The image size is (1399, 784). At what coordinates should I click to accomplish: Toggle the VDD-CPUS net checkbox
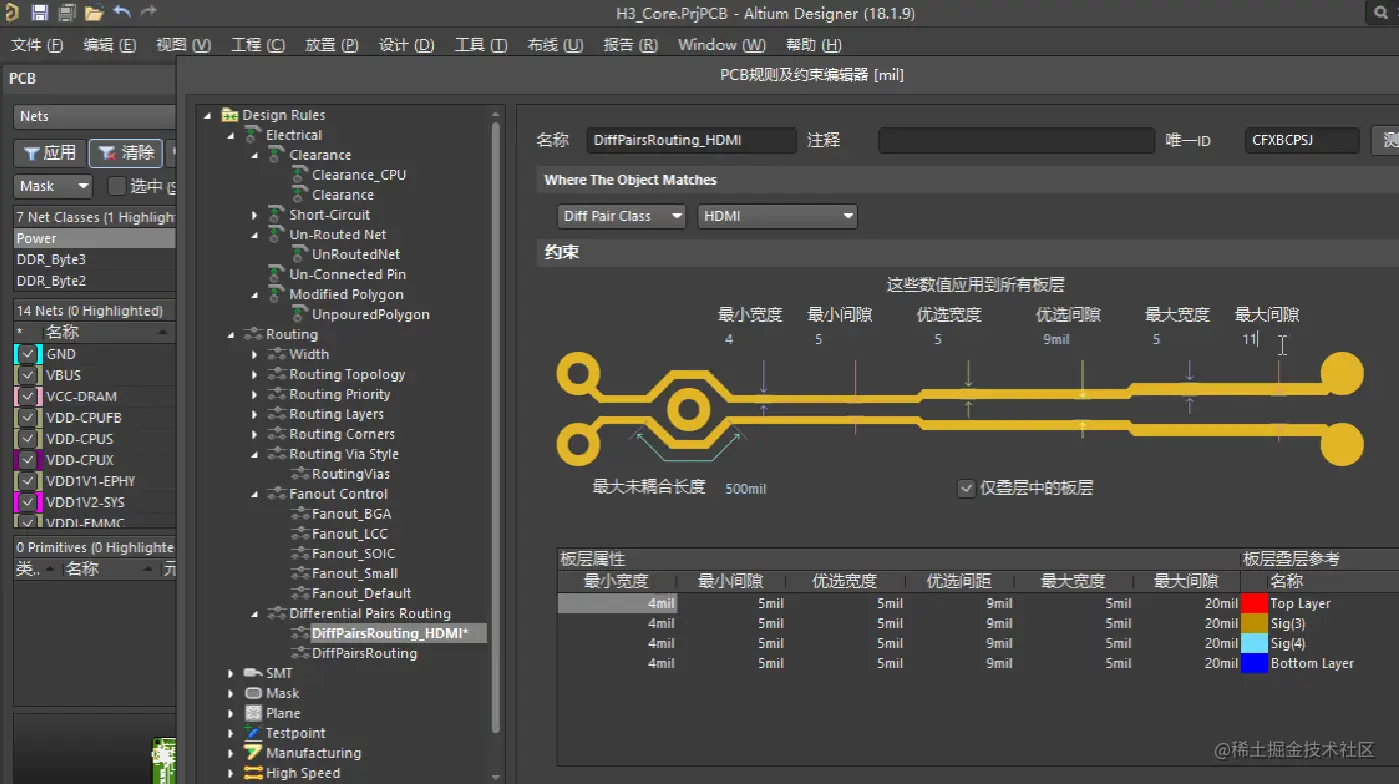(28, 439)
